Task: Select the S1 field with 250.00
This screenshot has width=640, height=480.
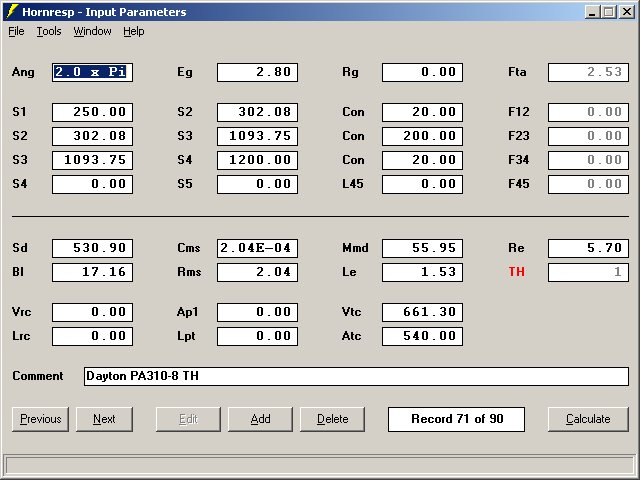Action: tap(92, 112)
